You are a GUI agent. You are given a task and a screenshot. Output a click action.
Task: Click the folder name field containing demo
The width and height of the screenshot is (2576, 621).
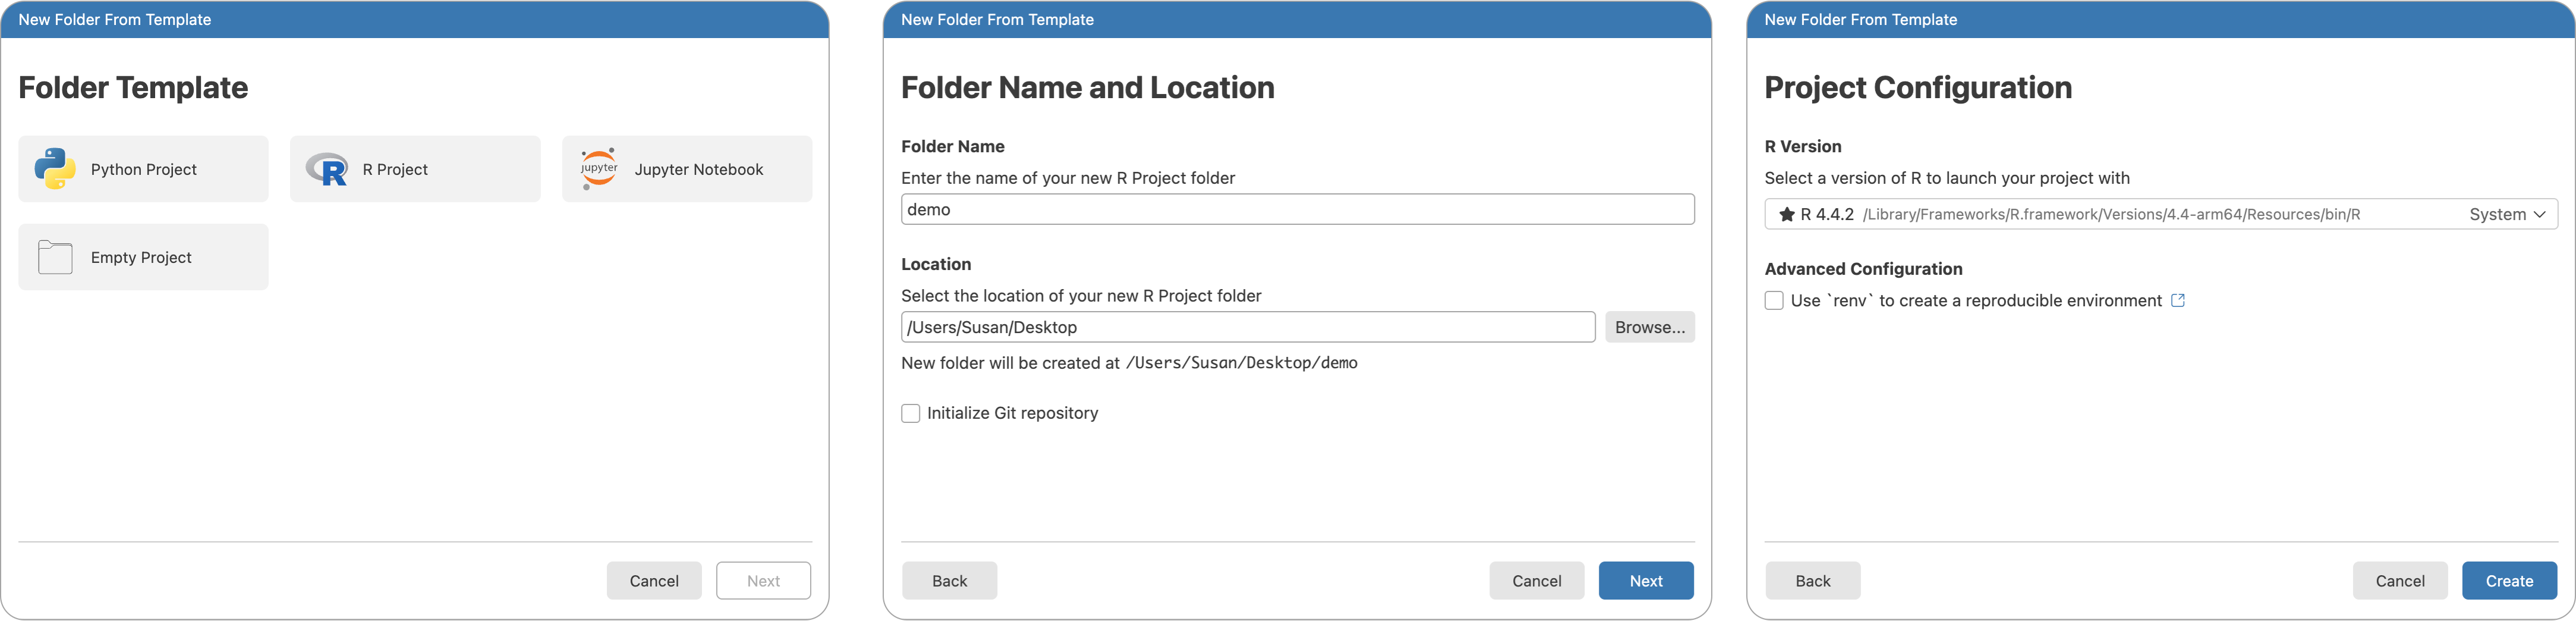click(1297, 209)
